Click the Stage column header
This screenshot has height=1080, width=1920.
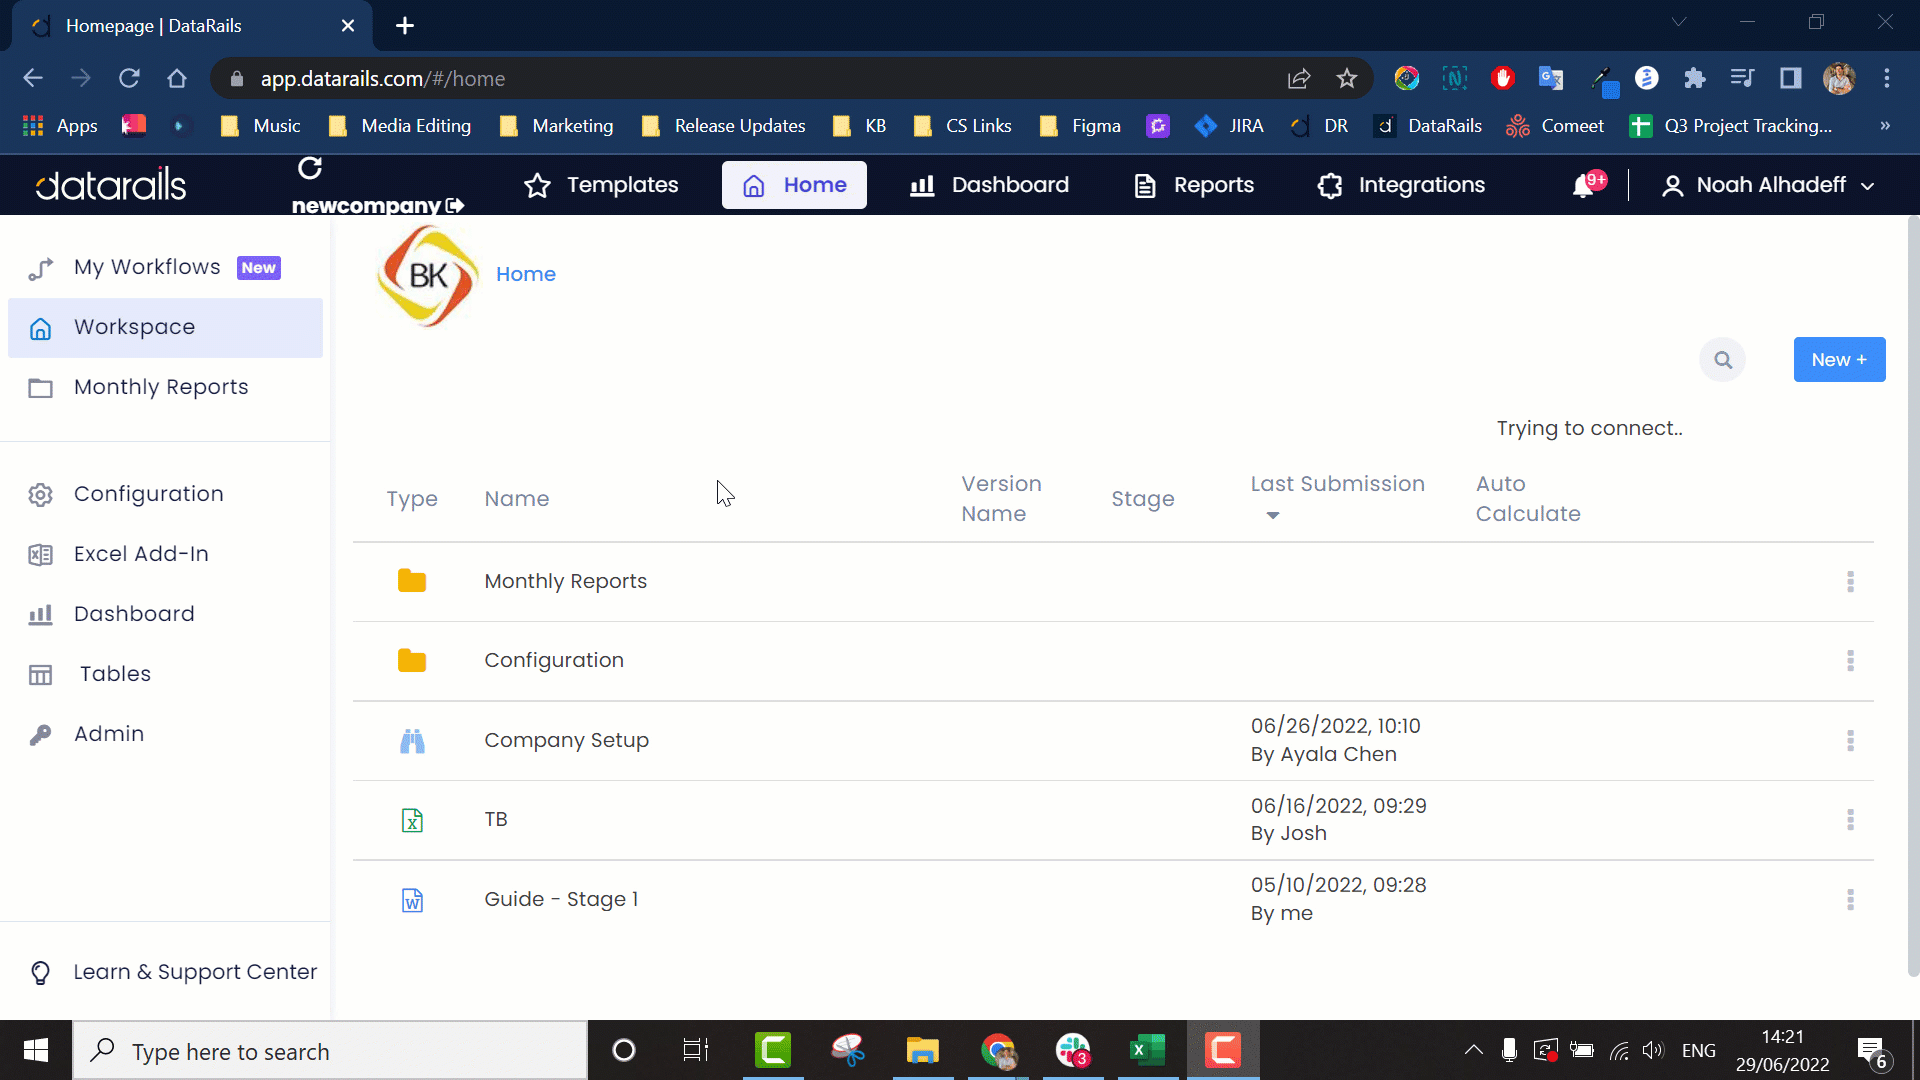click(1143, 499)
